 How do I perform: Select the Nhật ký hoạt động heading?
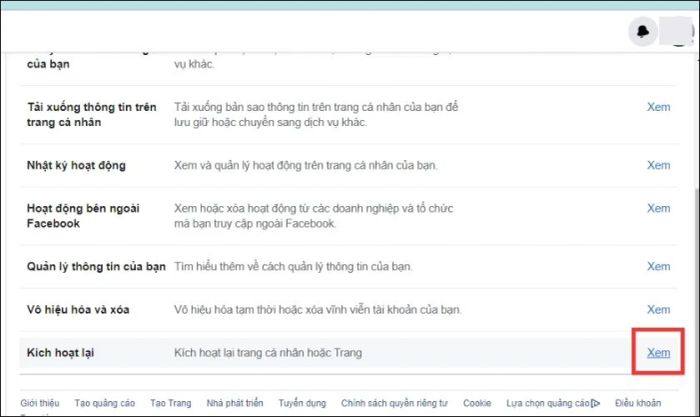(76, 165)
